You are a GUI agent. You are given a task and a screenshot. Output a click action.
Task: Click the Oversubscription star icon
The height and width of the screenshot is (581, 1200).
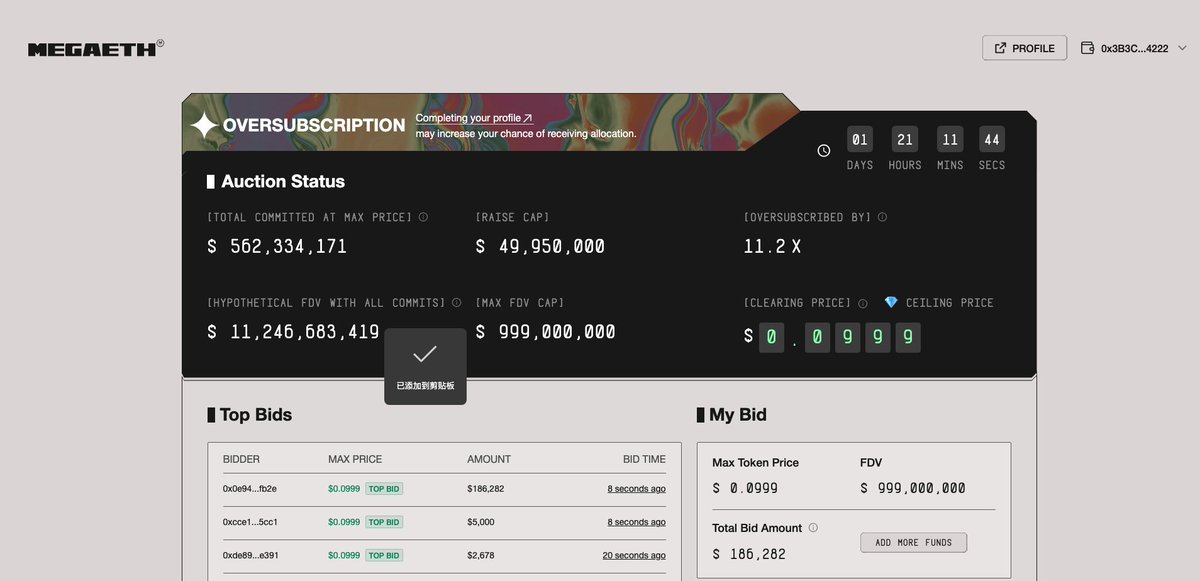point(204,125)
